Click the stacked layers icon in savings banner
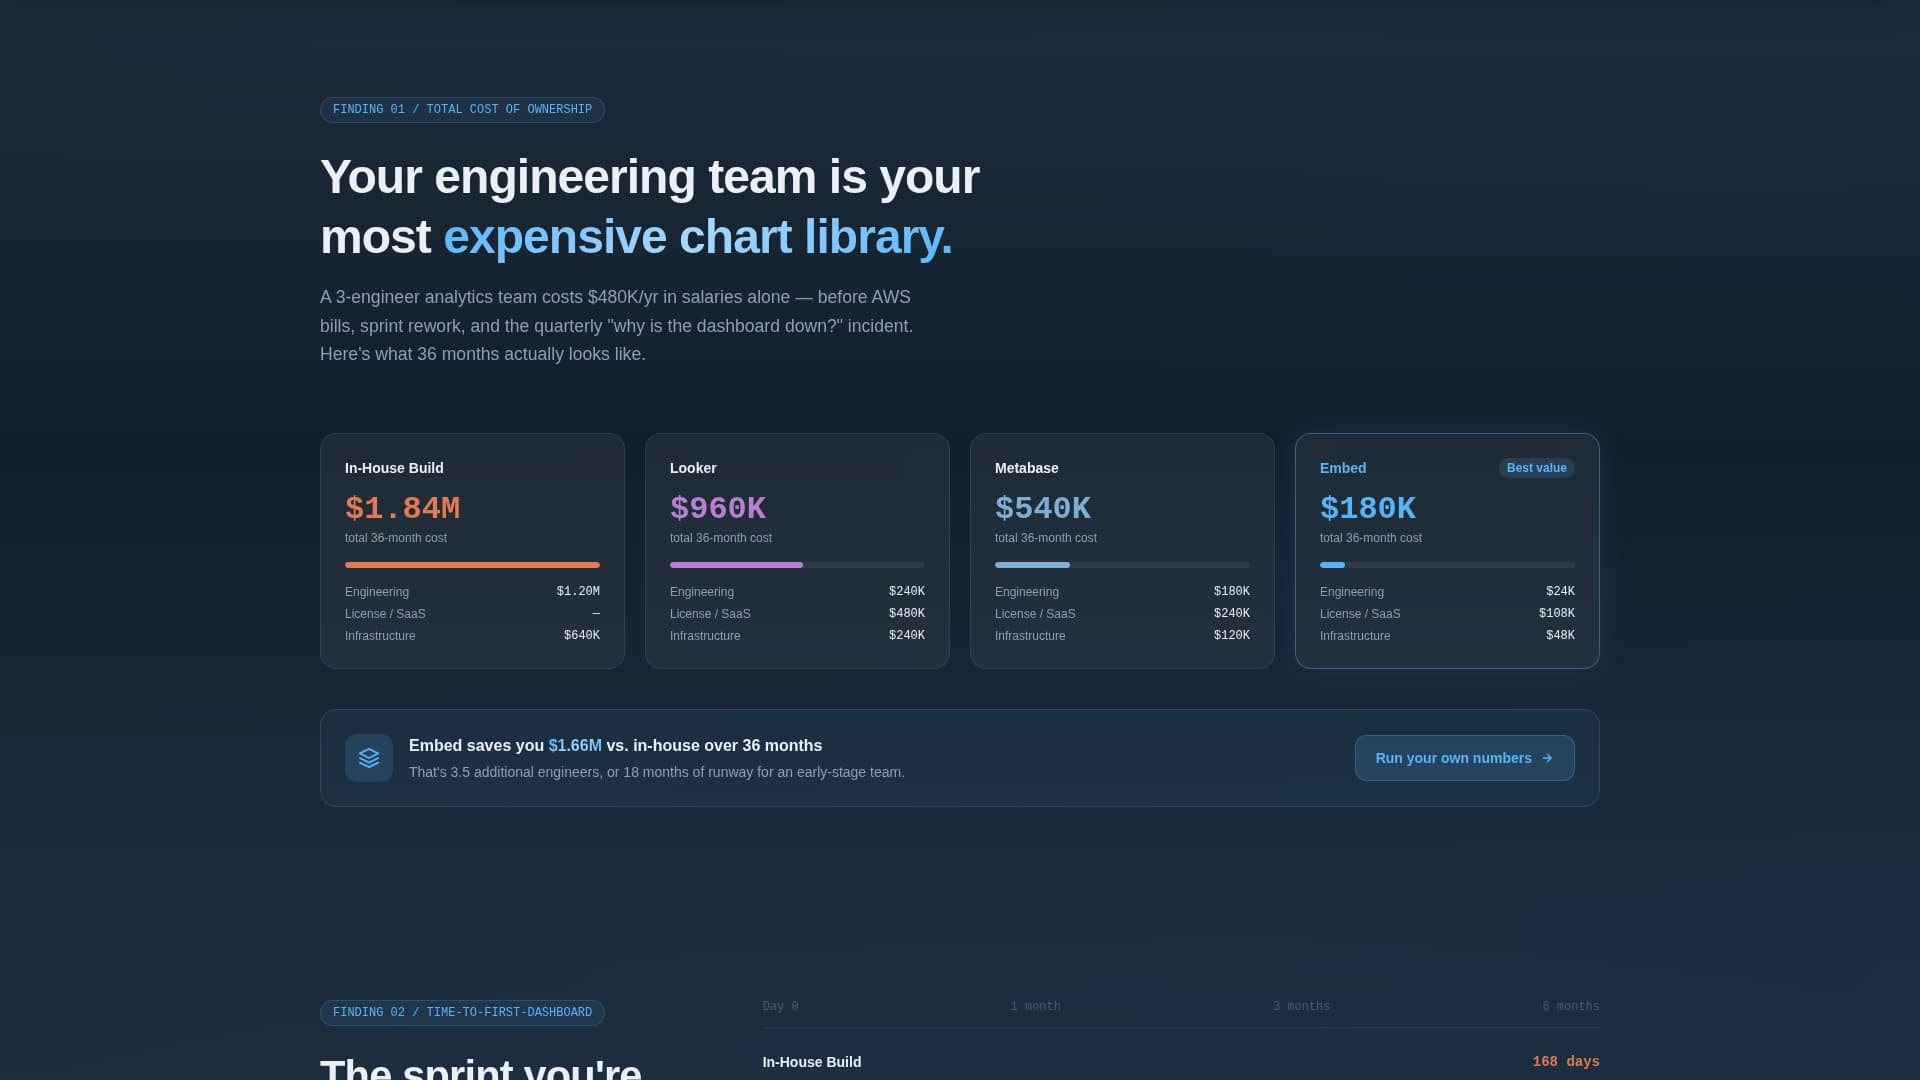Screen dimensions: 1920x1080 (369, 758)
